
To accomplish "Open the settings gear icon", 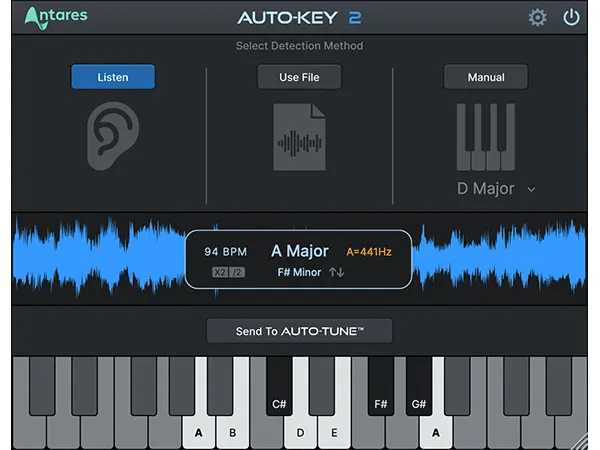I will pyautogui.click(x=538, y=18).
